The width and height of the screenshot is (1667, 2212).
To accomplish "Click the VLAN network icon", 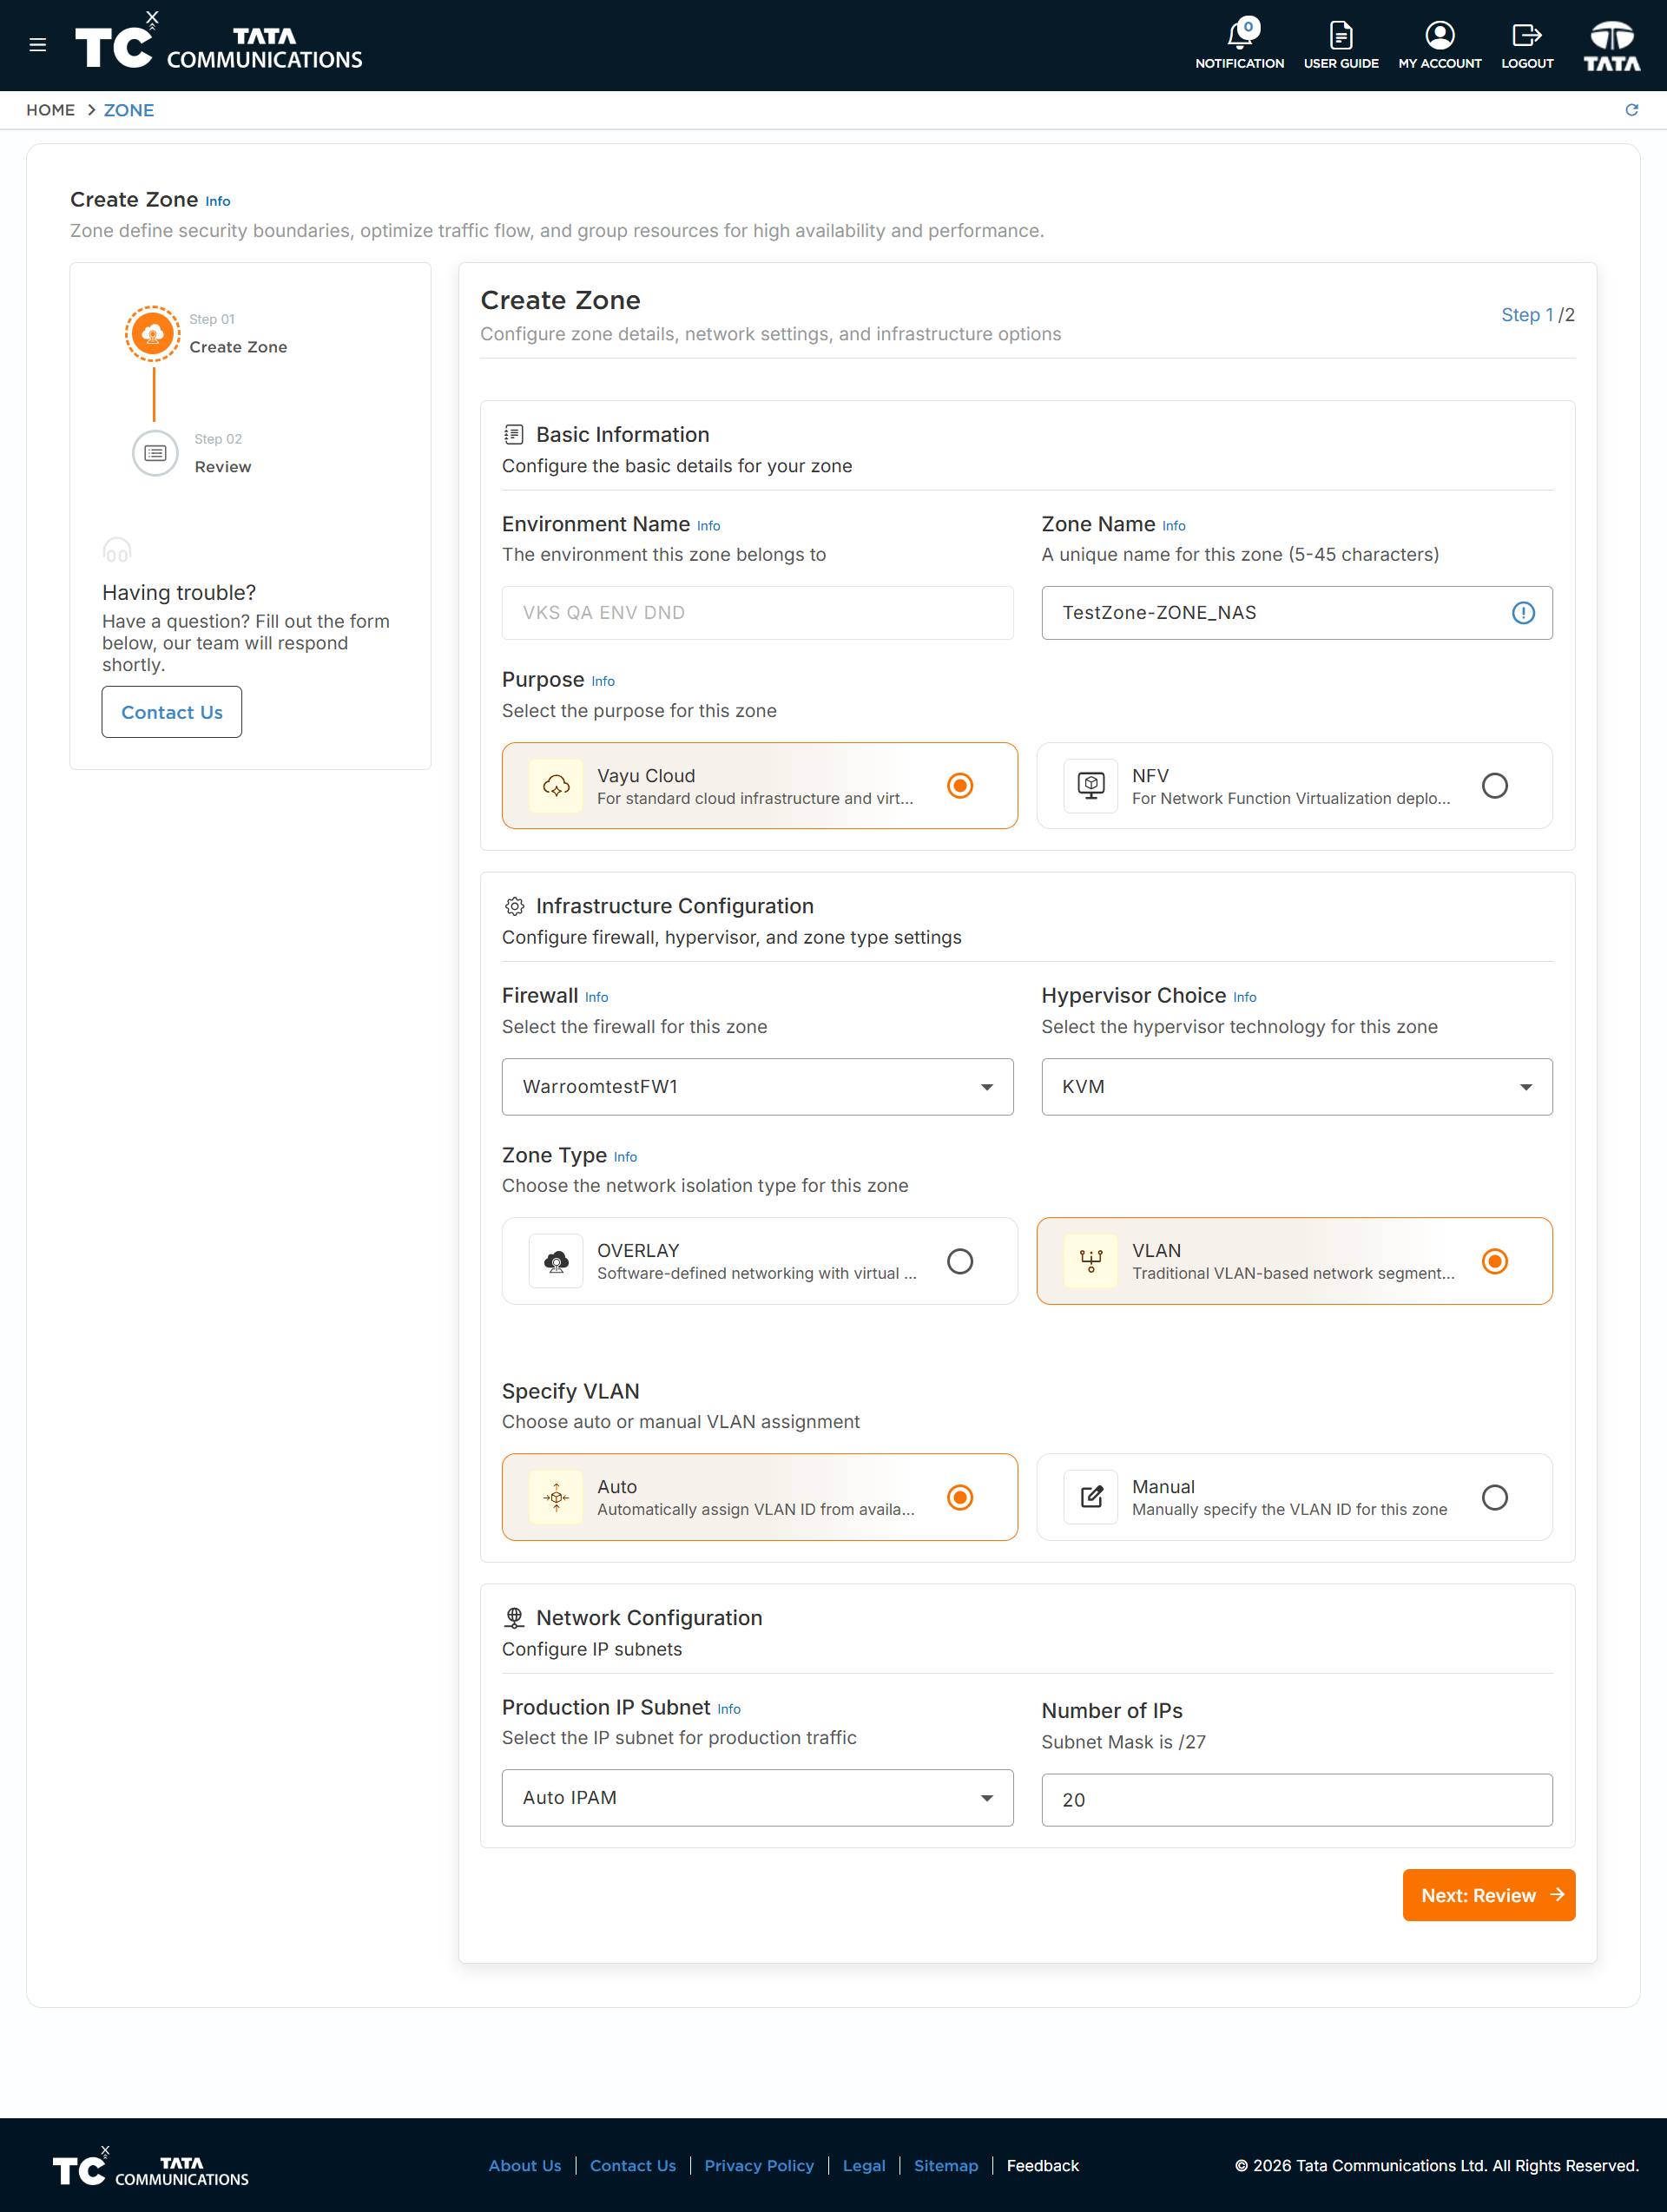I will click(1091, 1261).
